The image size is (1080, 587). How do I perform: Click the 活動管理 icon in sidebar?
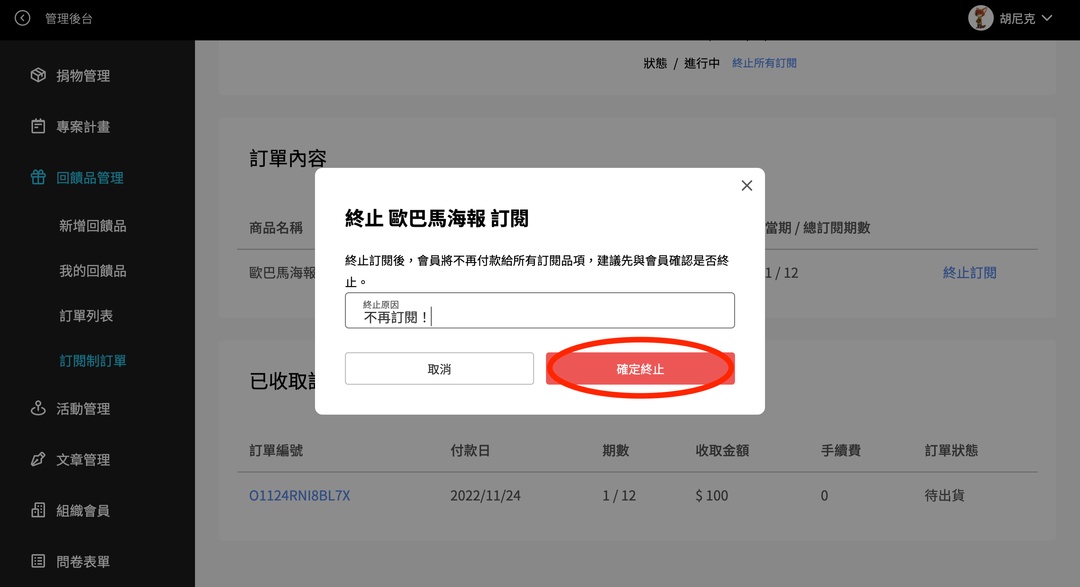click(38, 408)
